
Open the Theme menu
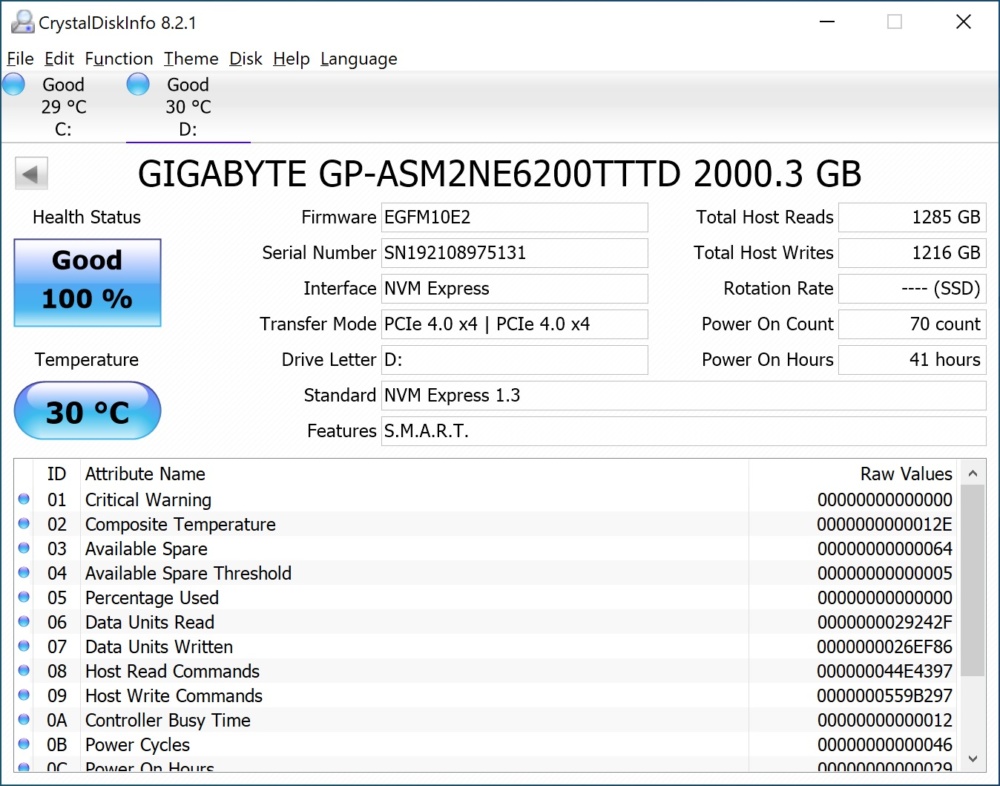(x=191, y=59)
